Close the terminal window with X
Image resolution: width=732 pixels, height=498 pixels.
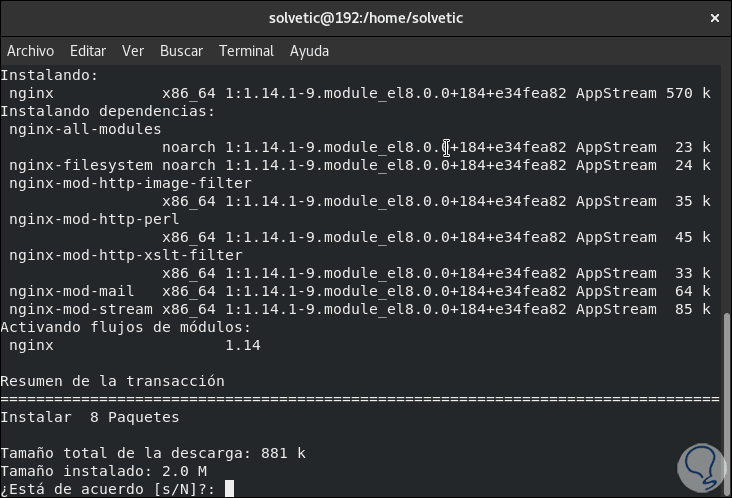tap(714, 18)
